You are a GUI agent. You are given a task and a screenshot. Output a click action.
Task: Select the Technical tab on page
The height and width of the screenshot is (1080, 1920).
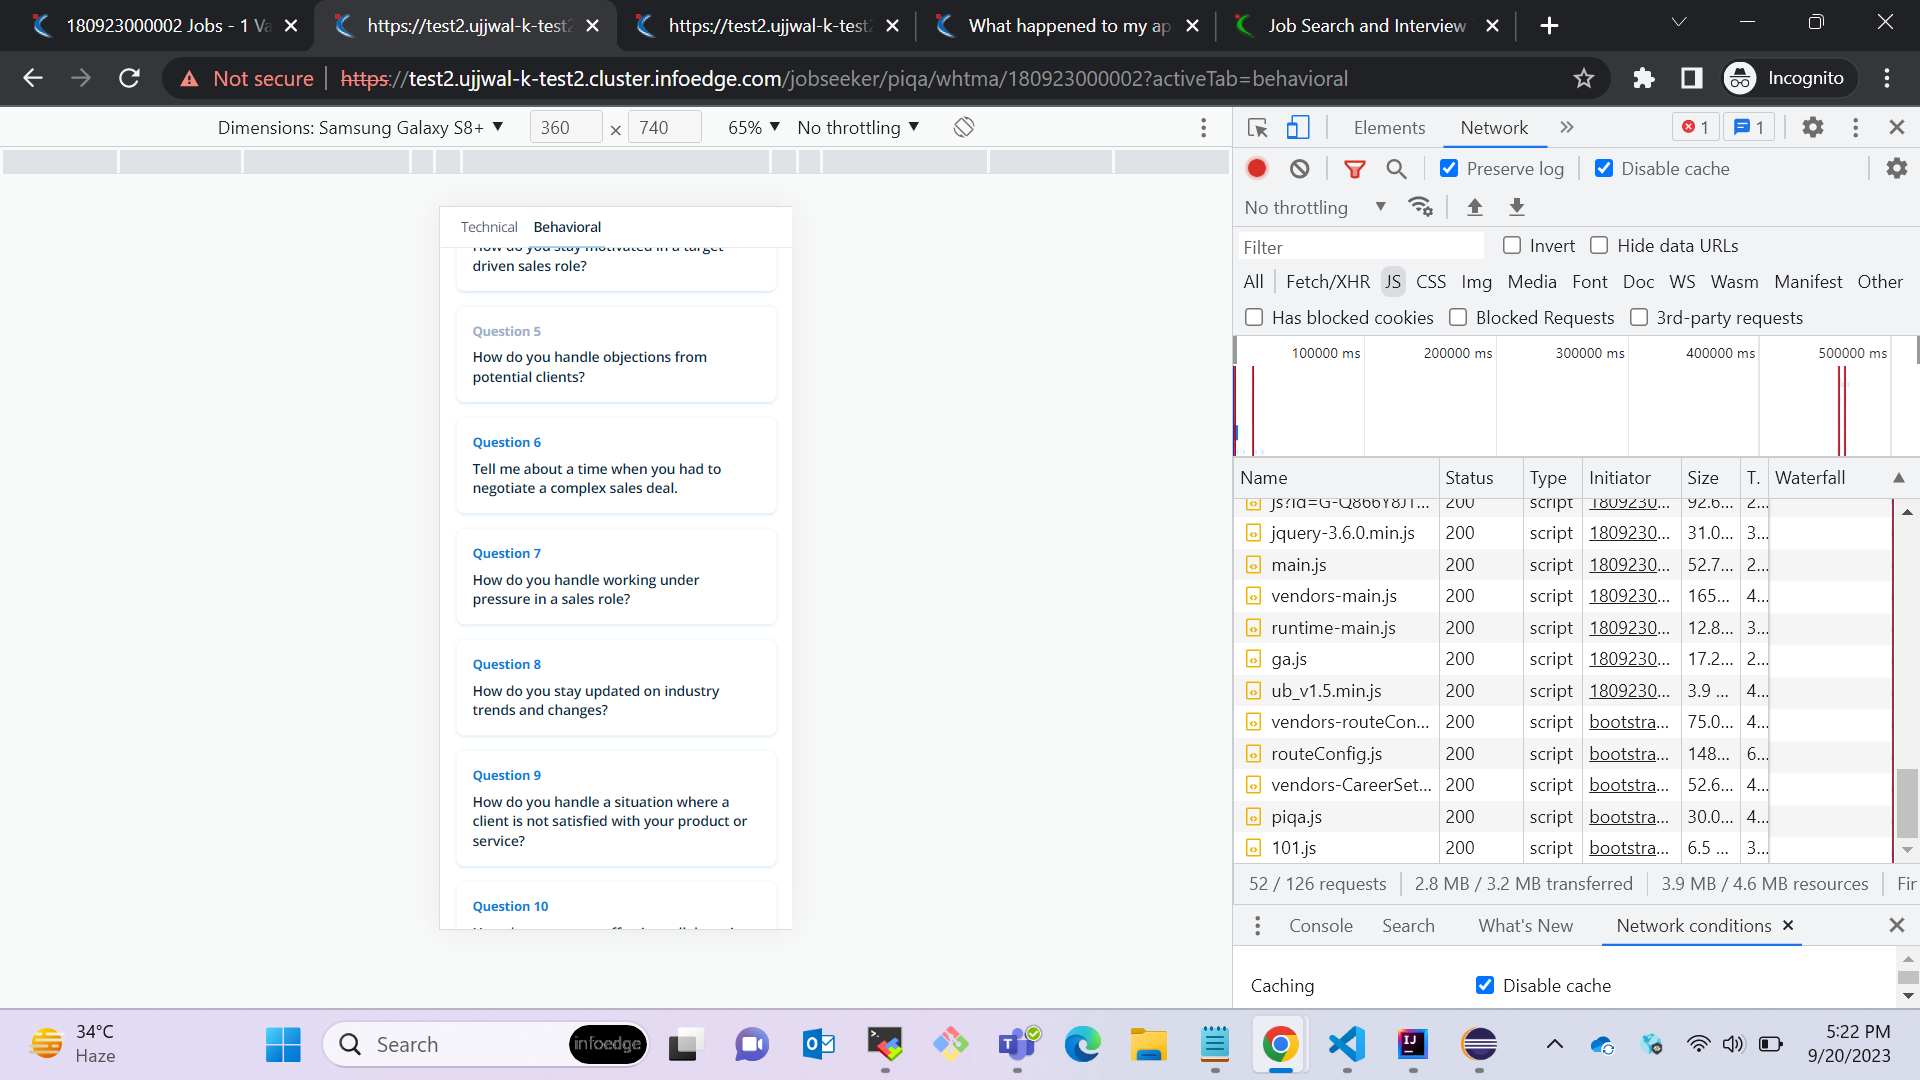pos(489,227)
